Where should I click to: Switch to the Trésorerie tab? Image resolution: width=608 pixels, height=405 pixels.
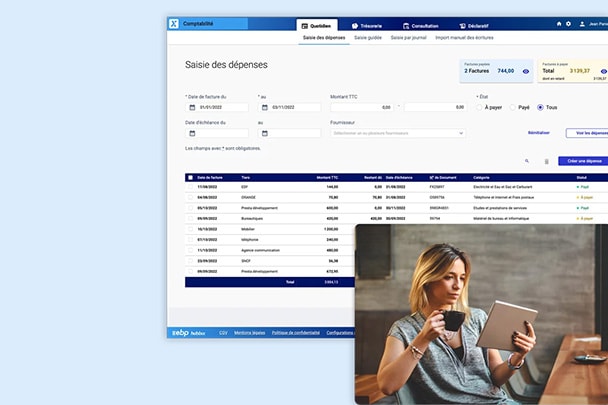[367, 26]
